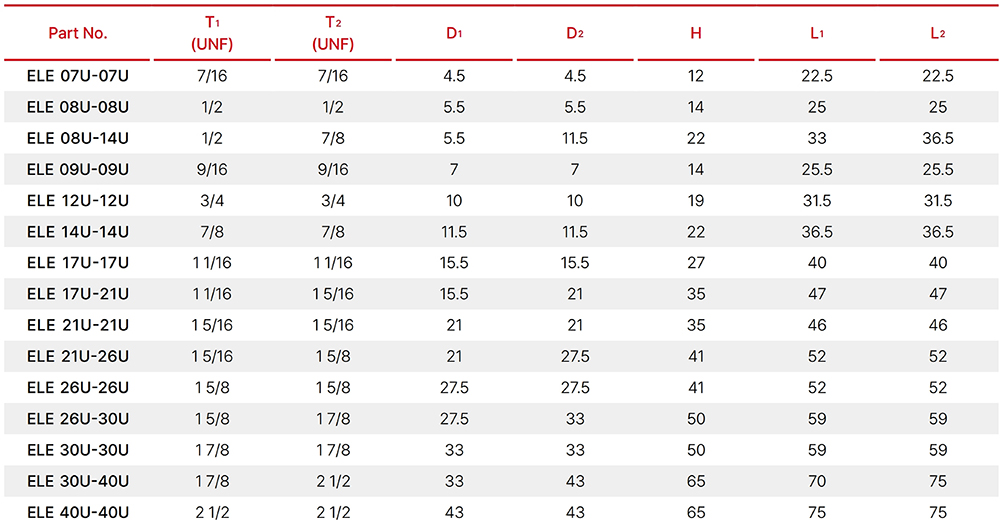Screen dimensions: 1000x526
Task: Click part number ELE 07U-07U
Action: tap(78, 76)
